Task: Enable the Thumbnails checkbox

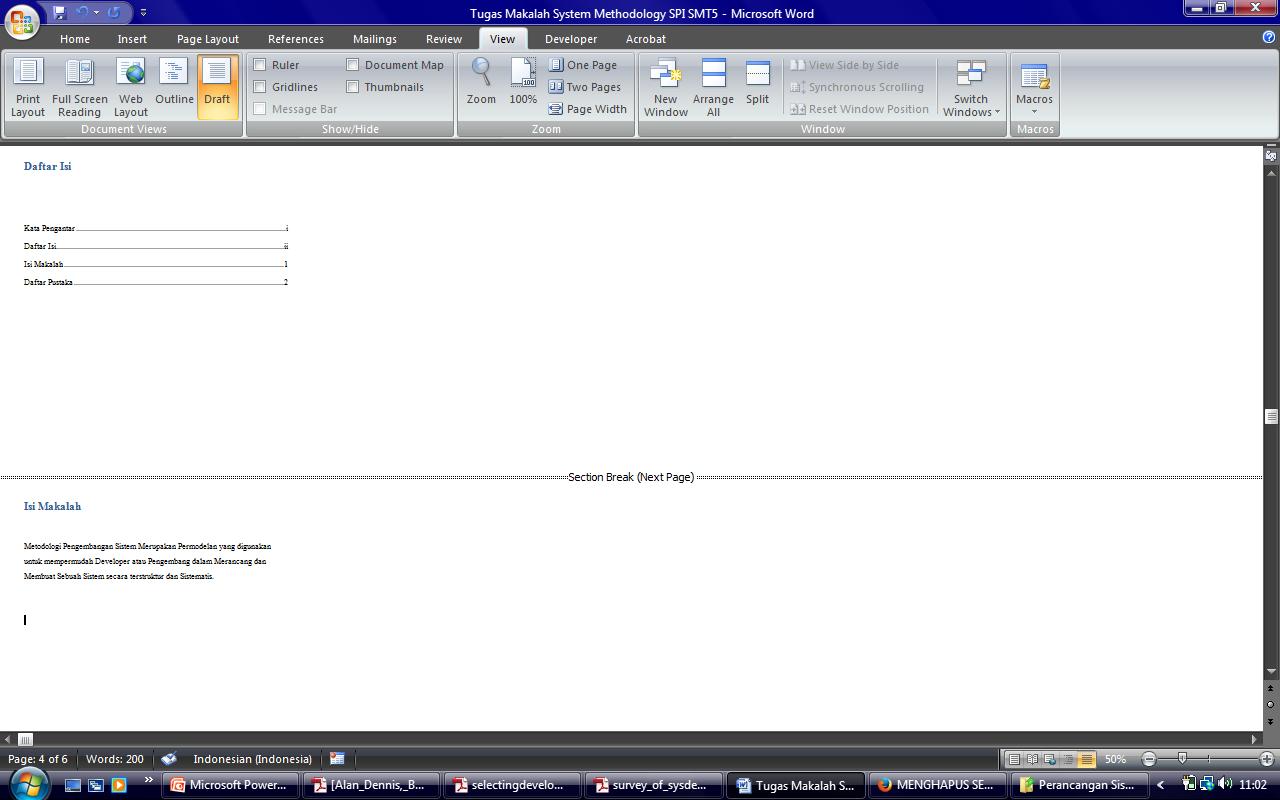Action: (353, 87)
